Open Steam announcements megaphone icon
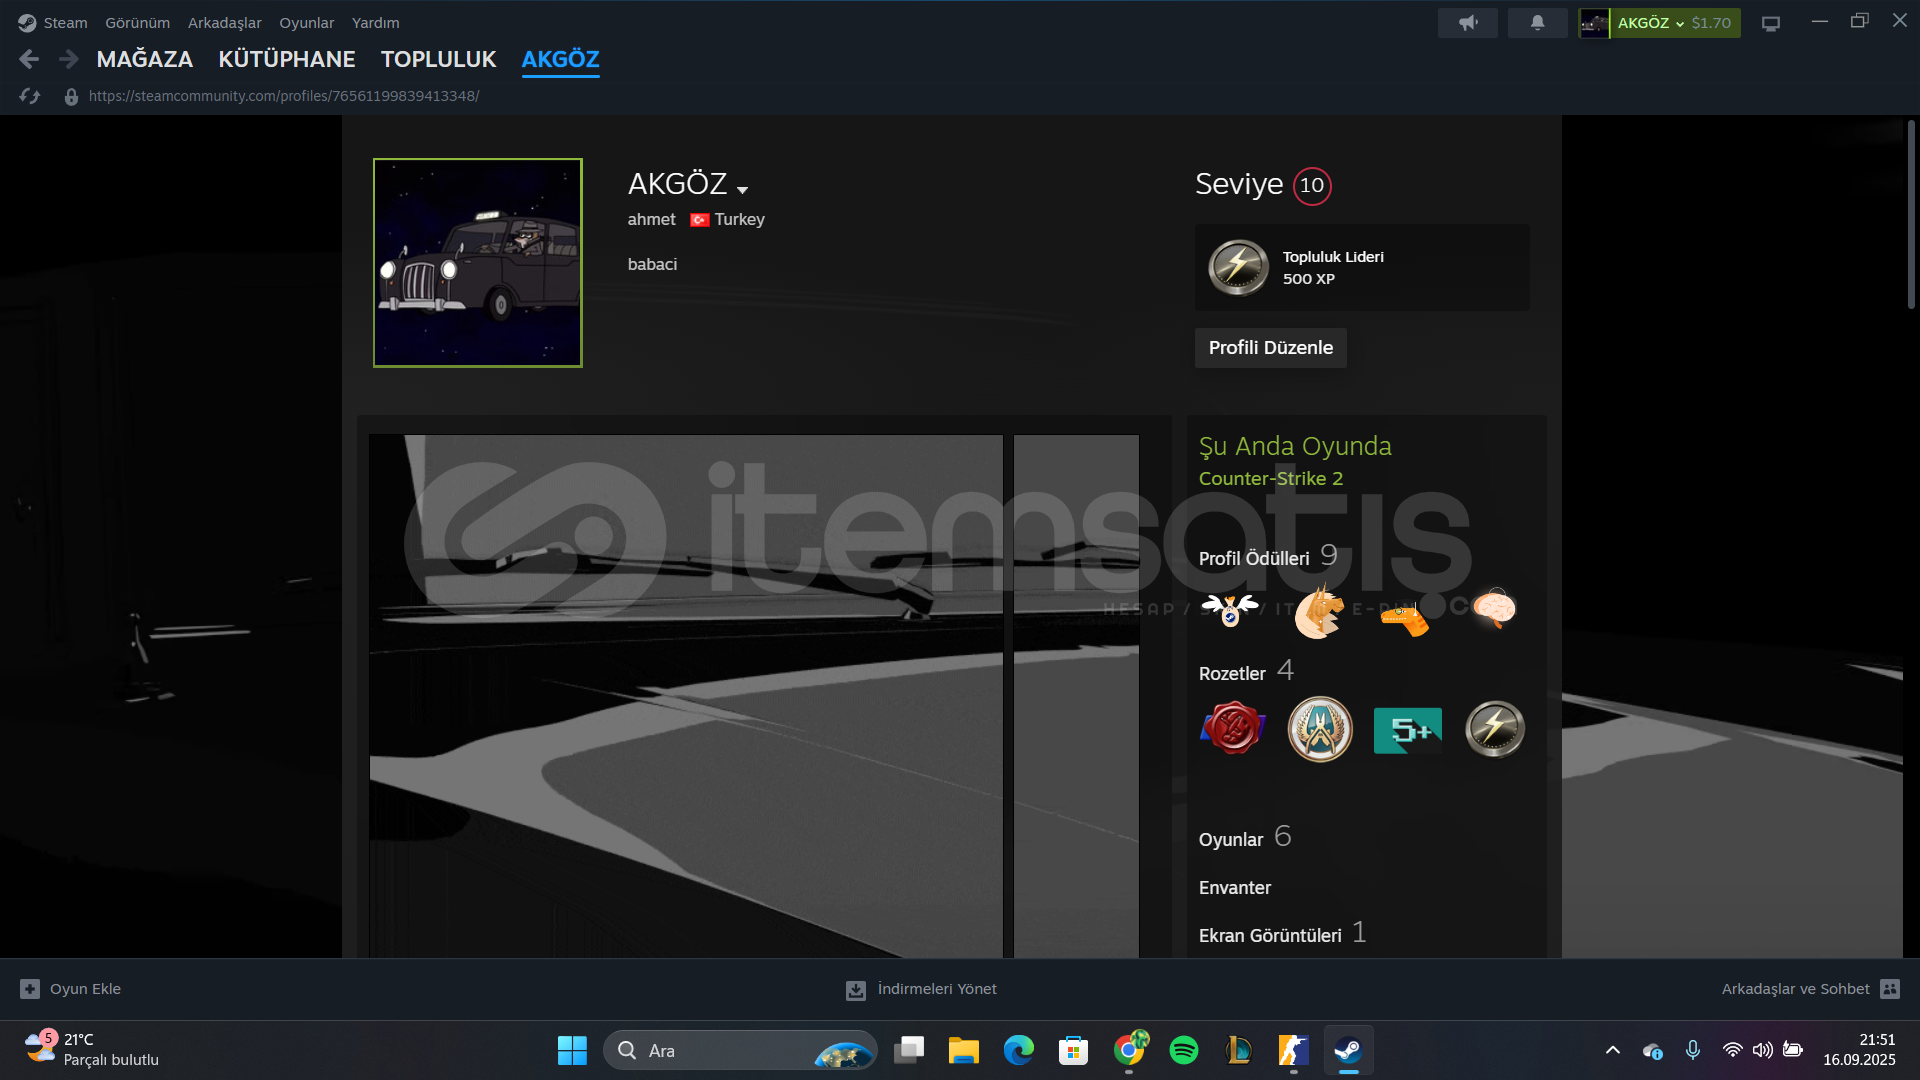Image resolution: width=1920 pixels, height=1080 pixels. click(1467, 22)
